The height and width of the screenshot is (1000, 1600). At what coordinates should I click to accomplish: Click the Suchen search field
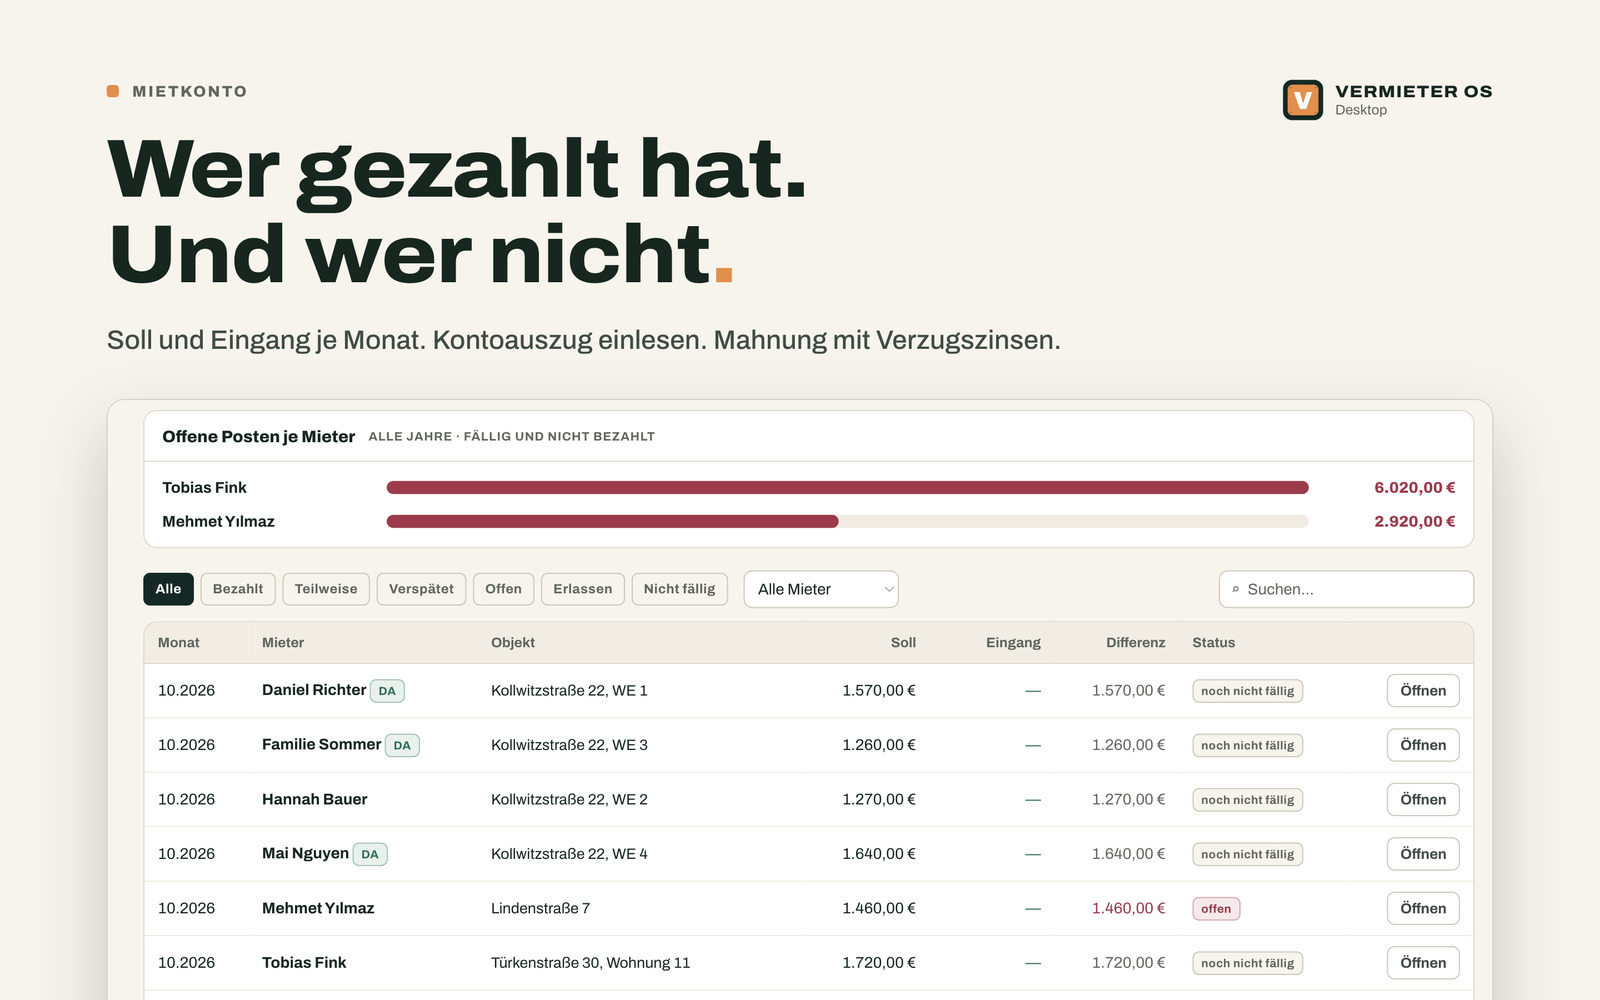pyautogui.click(x=1346, y=589)
